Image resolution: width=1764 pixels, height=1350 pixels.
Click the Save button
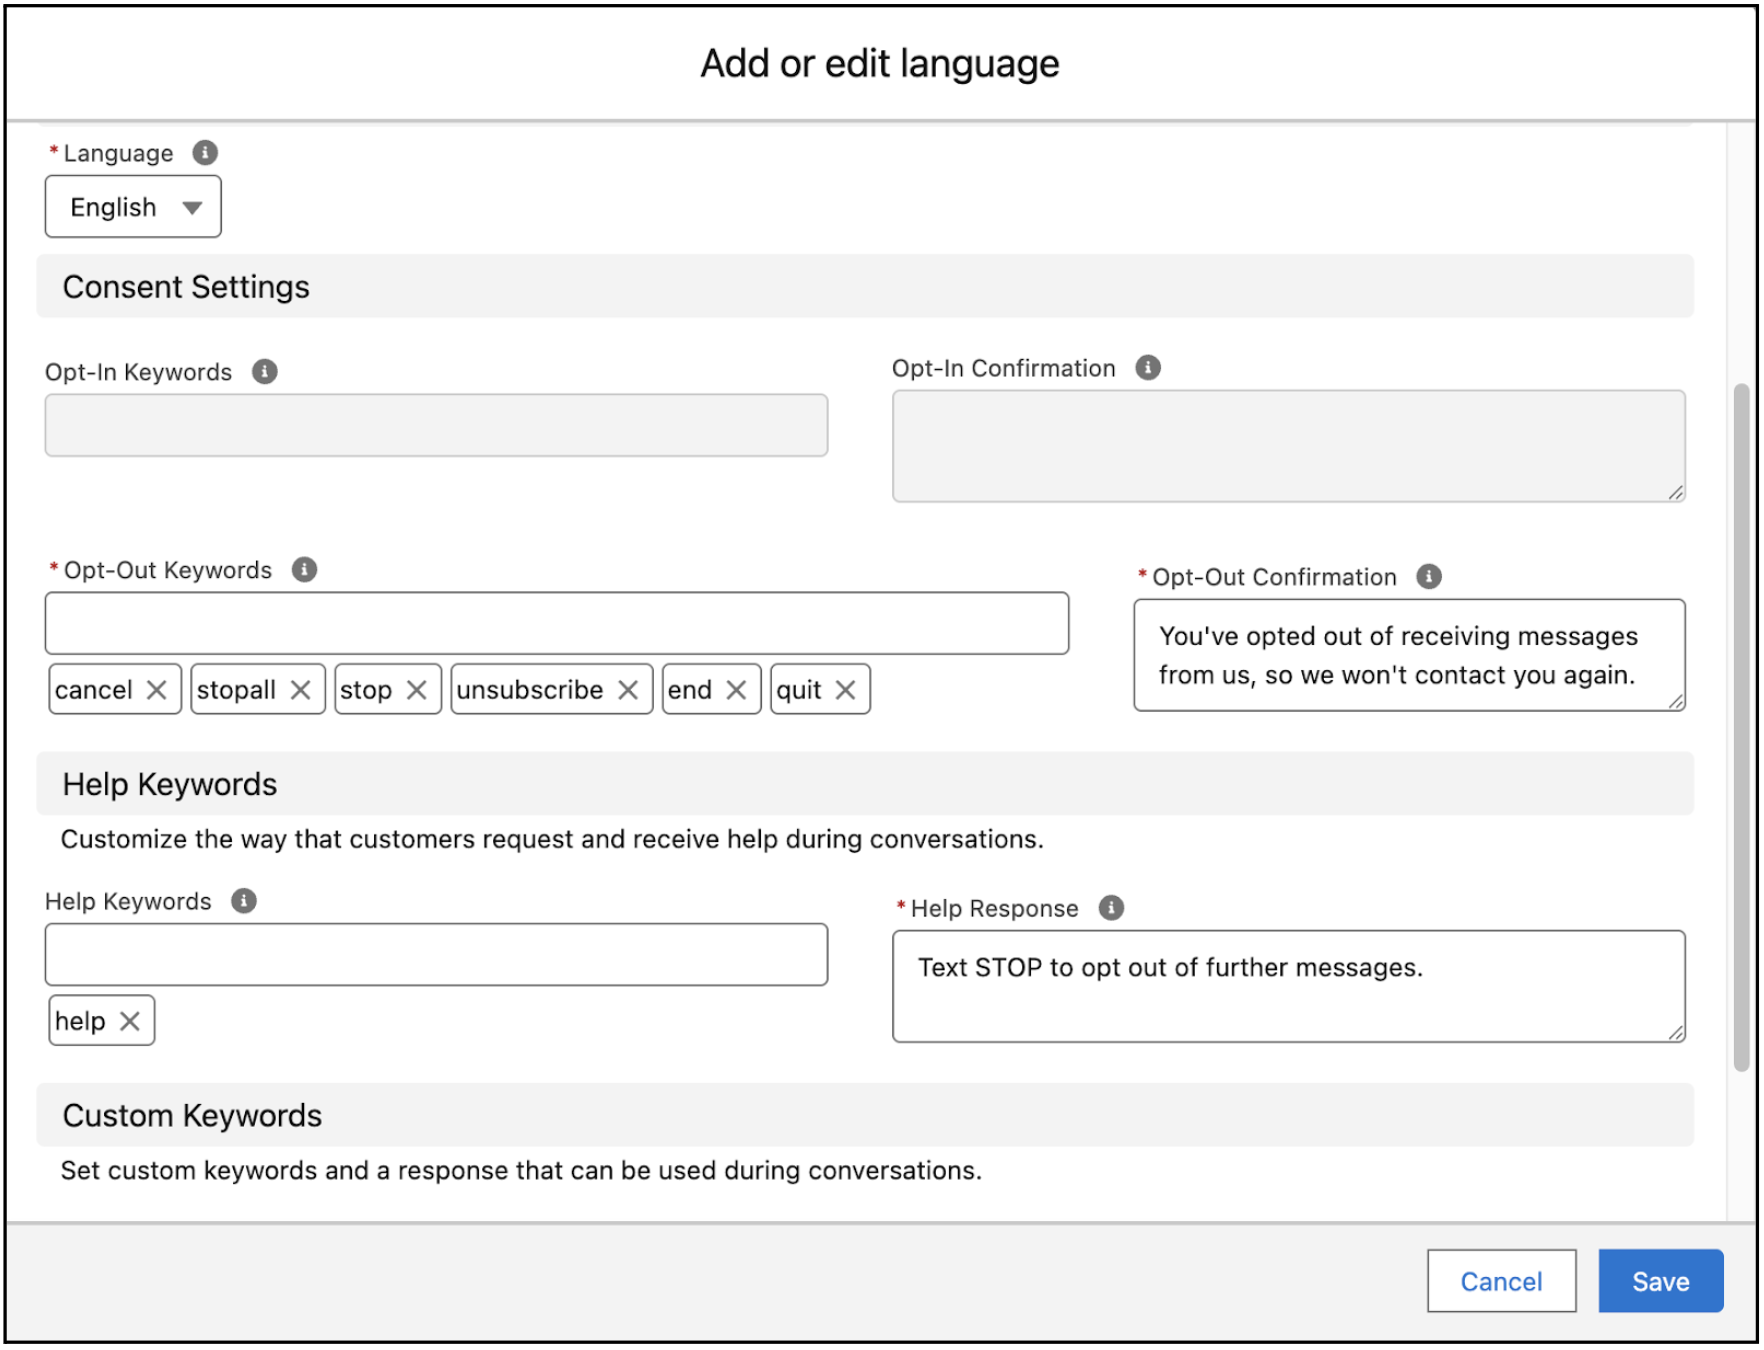click(x=1660, y=1281)
